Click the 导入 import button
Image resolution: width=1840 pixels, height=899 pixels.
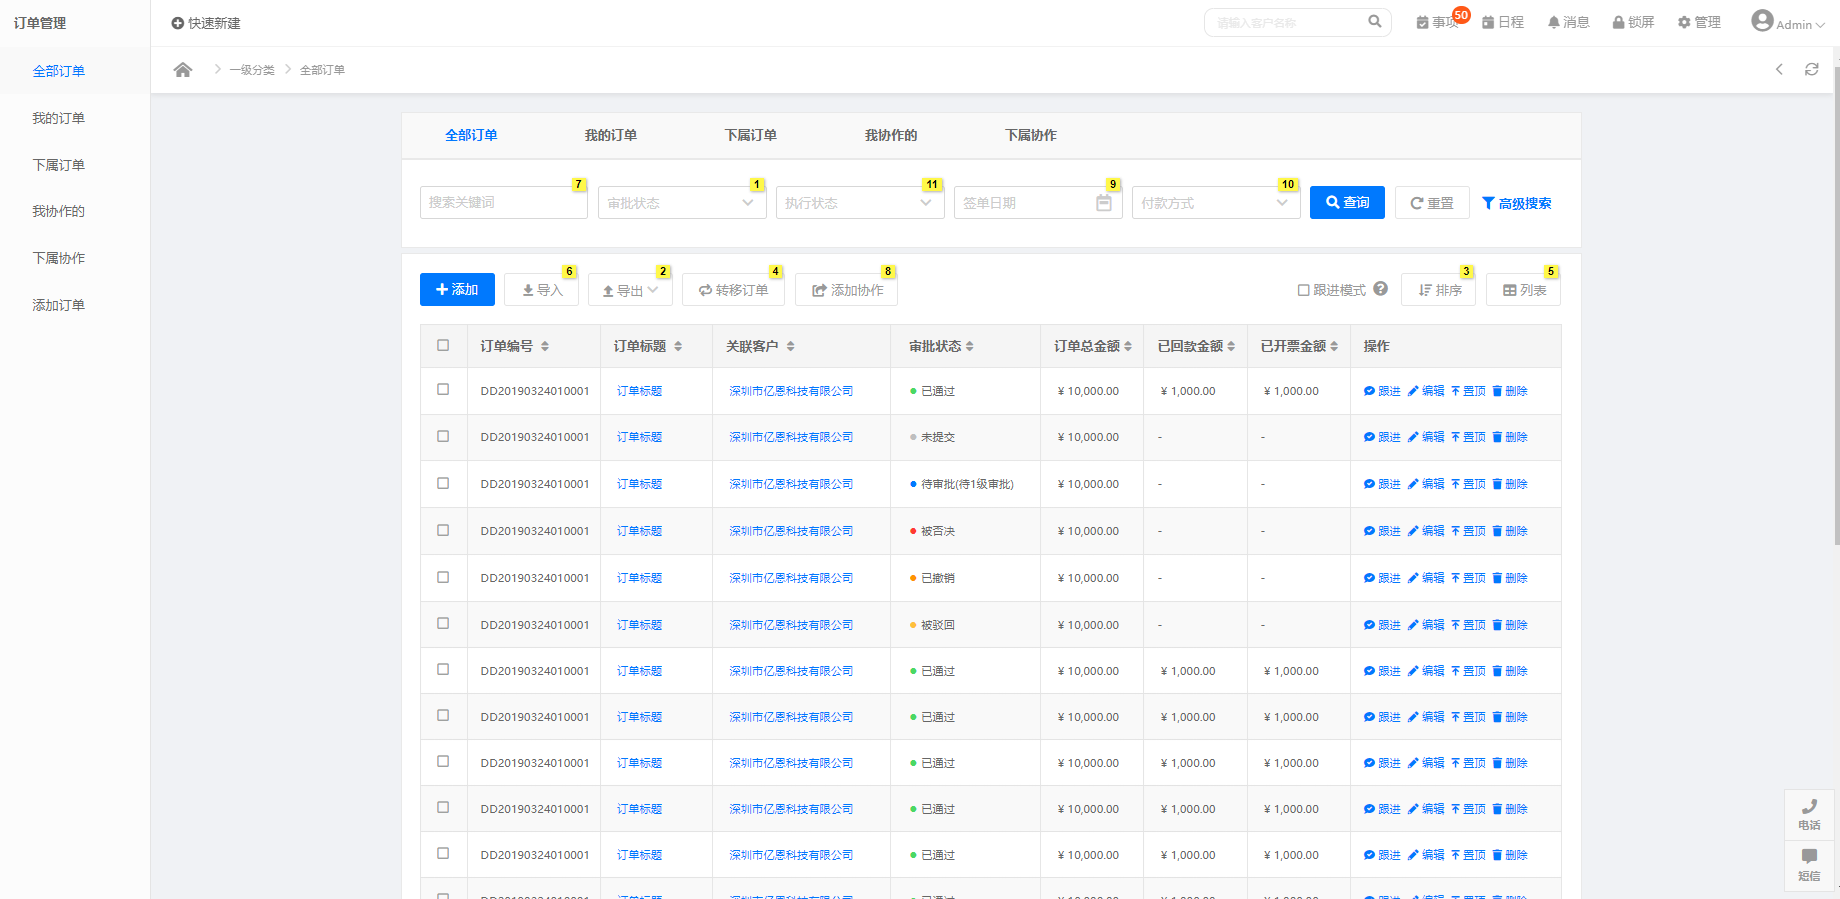[x=541, y=290]
